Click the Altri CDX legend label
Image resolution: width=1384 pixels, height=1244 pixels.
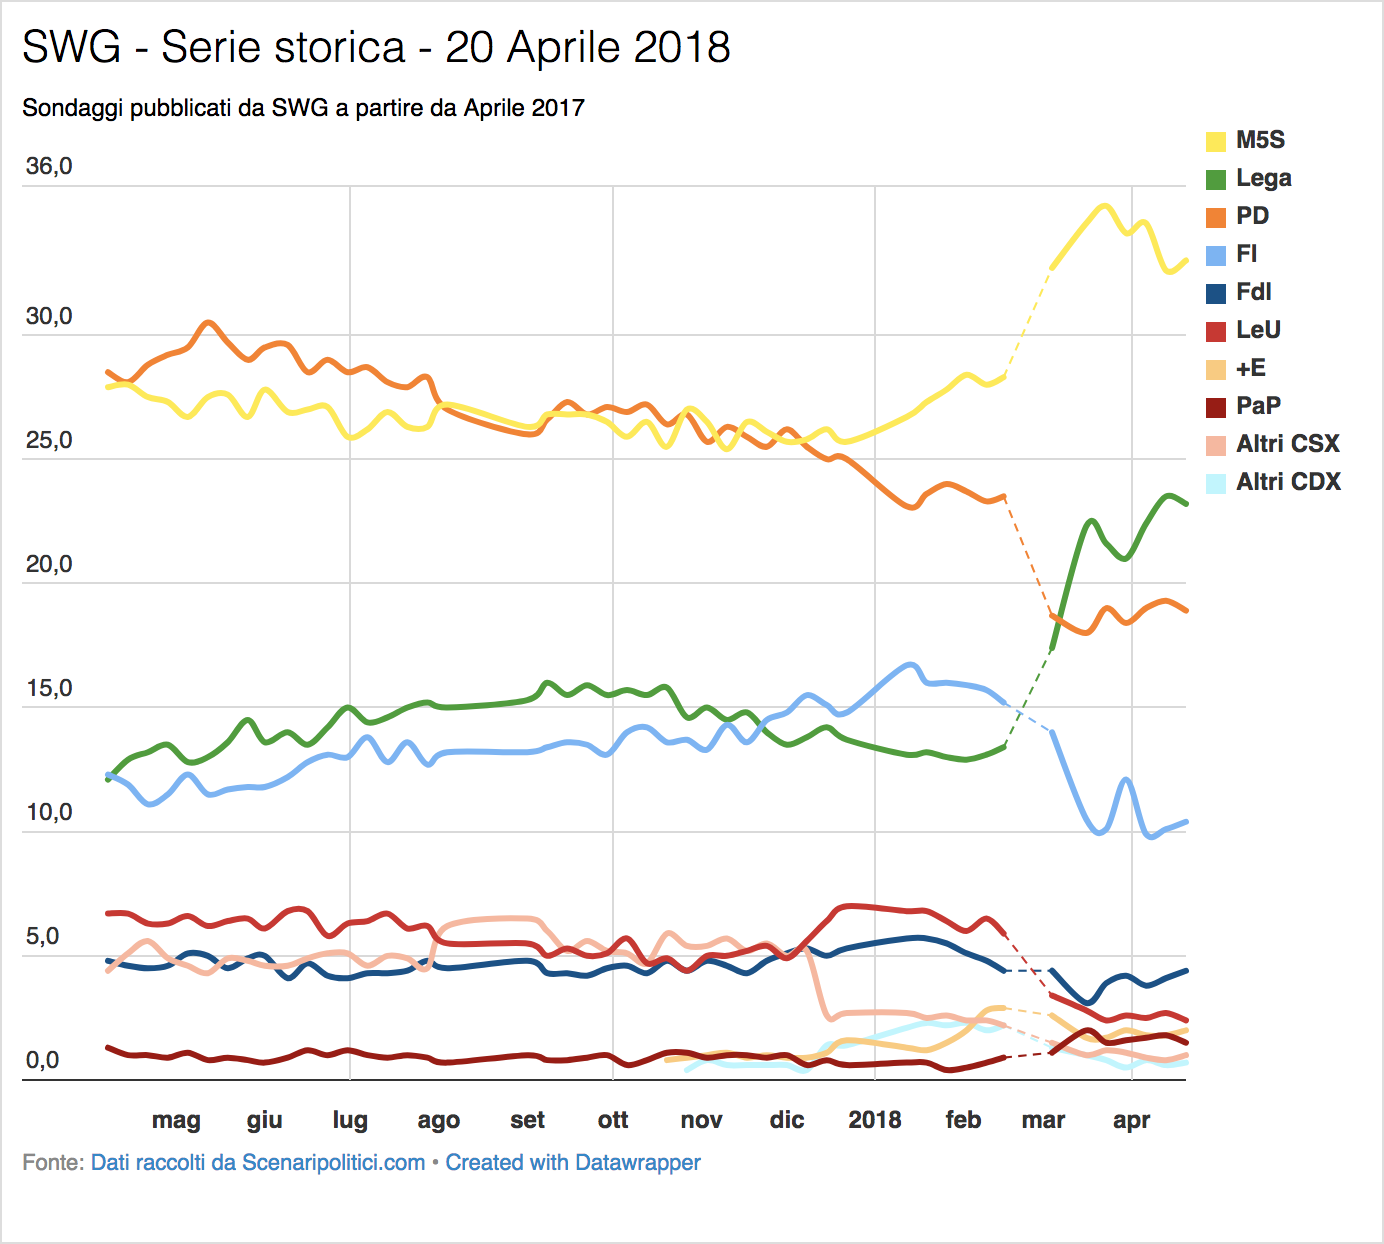tap(1289, 482)
